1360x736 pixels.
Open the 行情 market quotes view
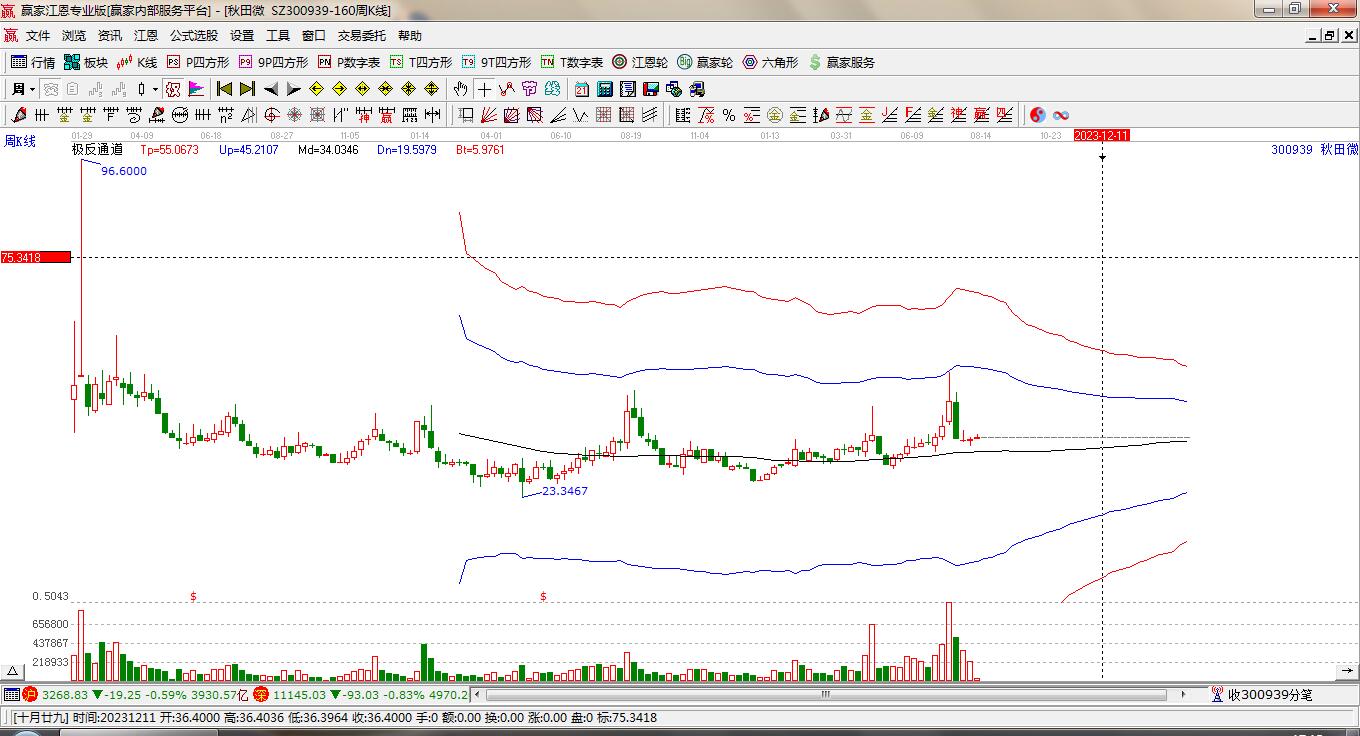(x=33, y=62)
